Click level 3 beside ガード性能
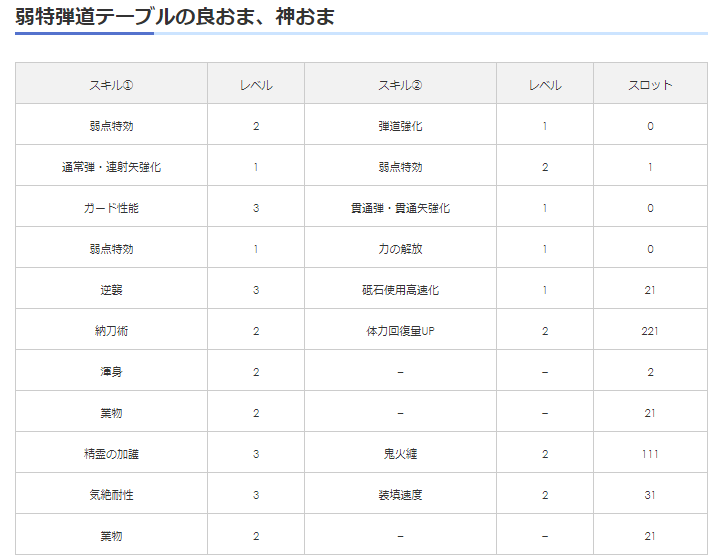Screen dimensions: 710x558 256,208
